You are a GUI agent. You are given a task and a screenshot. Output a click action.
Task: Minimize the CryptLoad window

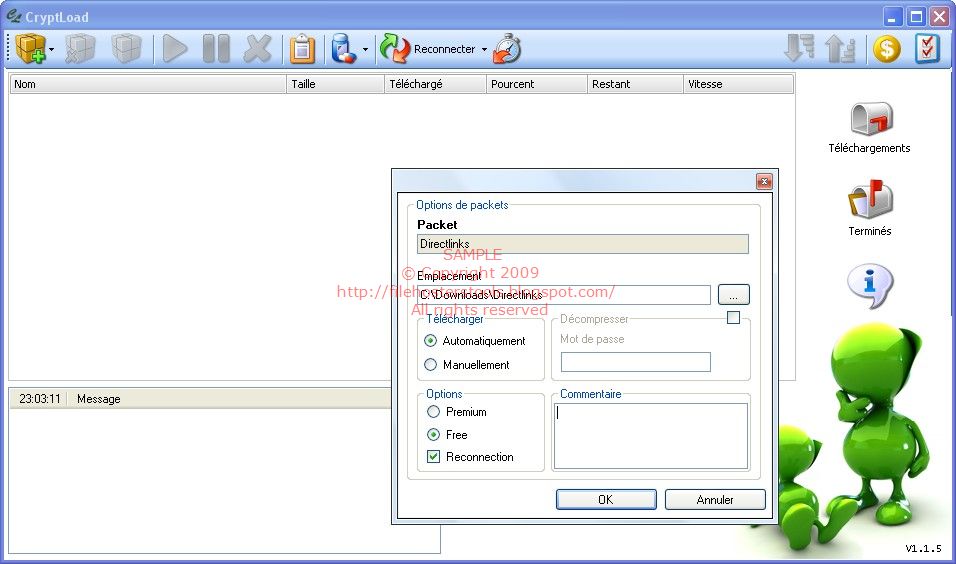click(893, 16)
